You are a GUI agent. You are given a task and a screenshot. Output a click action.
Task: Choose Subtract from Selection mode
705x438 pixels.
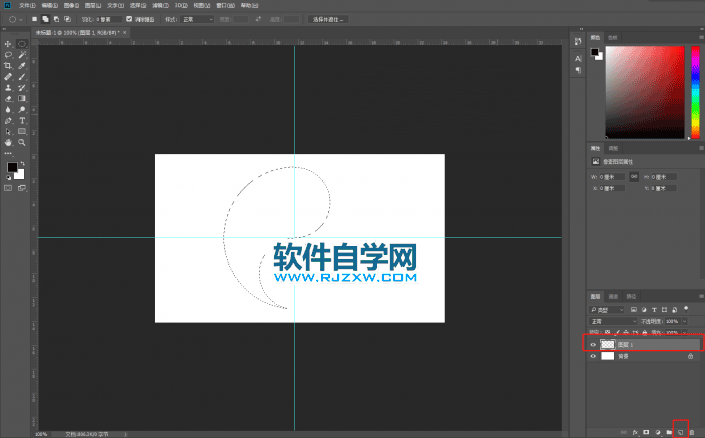[x=56, y=19]
